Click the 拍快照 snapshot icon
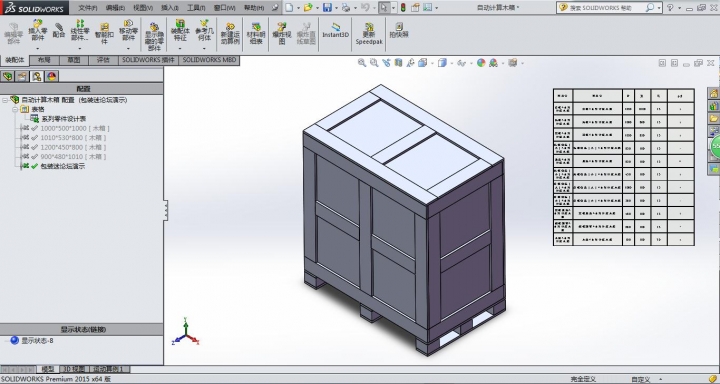Image resolution: width=720 pixels, height=384 pixels. pyautogui.click(x=399, y=30)
